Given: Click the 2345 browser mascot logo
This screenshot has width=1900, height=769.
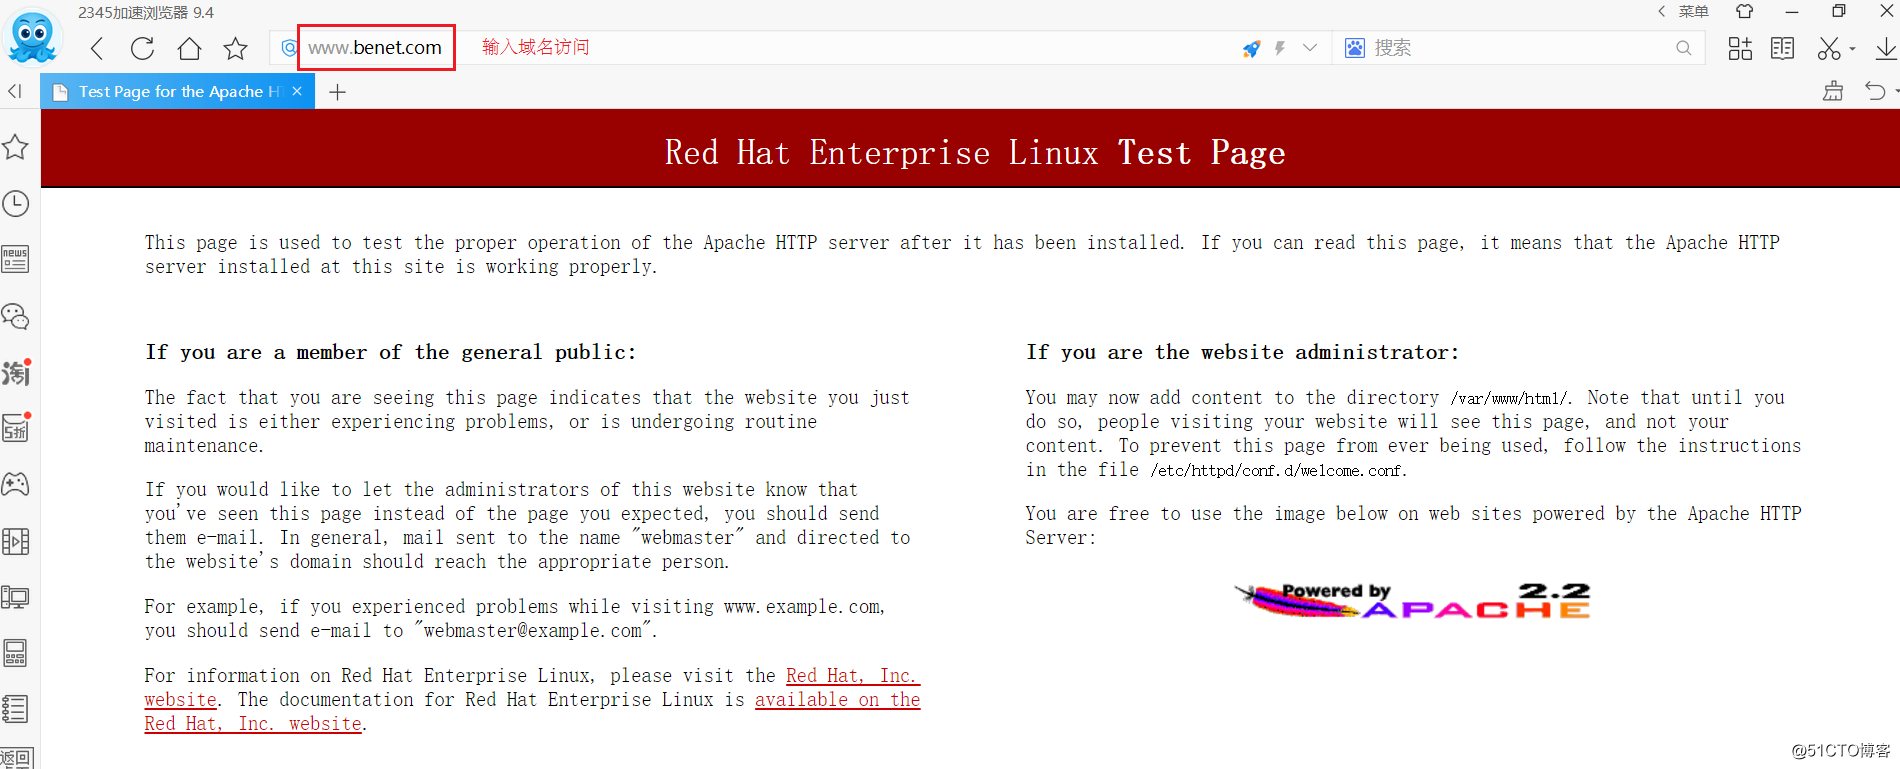Looking at the screenshot, I should (33, 38).
